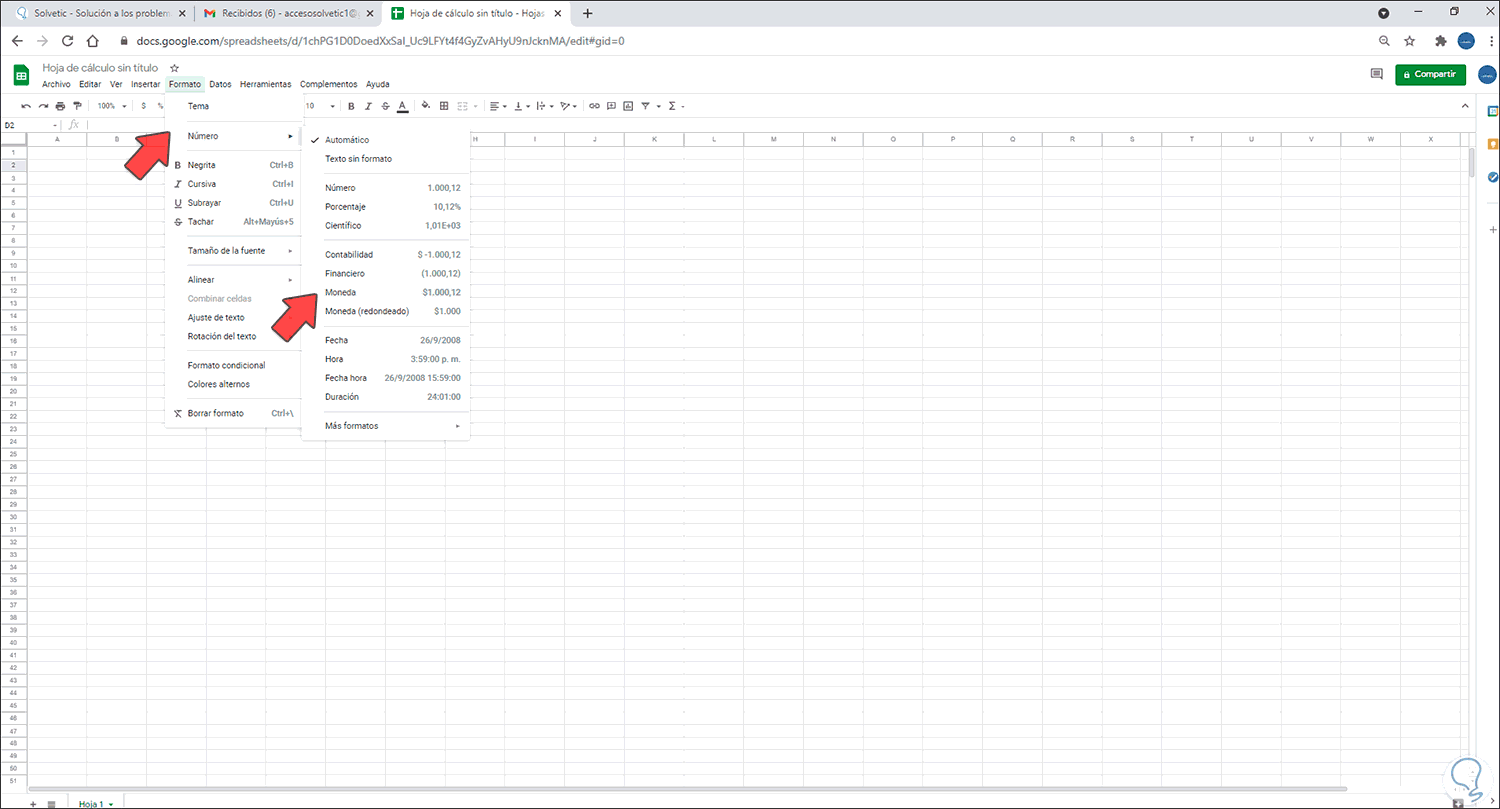The width and height of the screenshot is (1500, 809).
Task: Click the Text color swatch
Action: pos(402,105)
